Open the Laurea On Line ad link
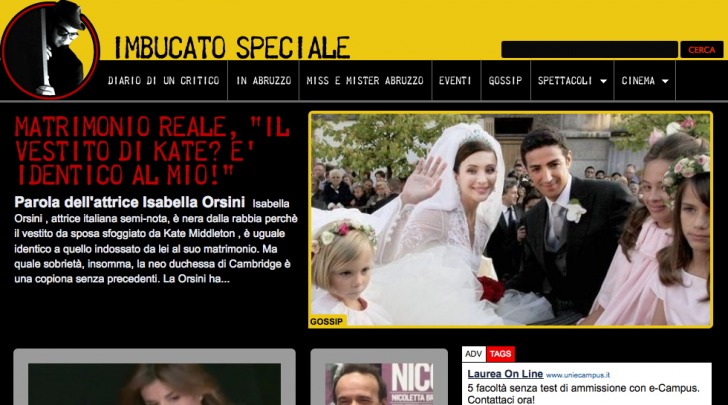Viewport: 728px width, 405px height. pos(505,374)
